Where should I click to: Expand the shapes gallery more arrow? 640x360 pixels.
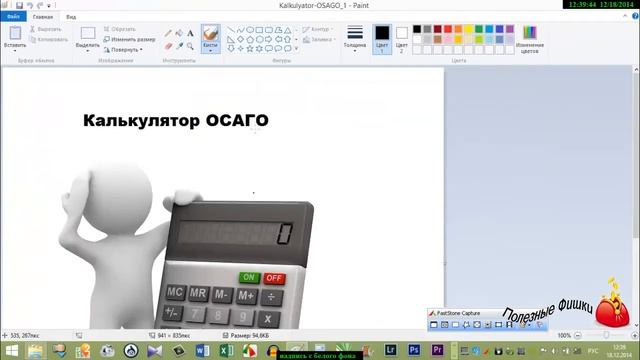coord(296,49)
